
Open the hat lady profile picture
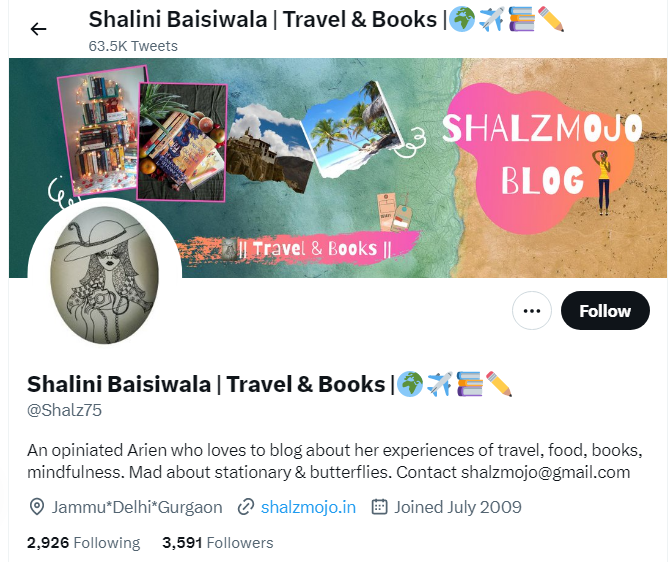click(x=105, y=275)
